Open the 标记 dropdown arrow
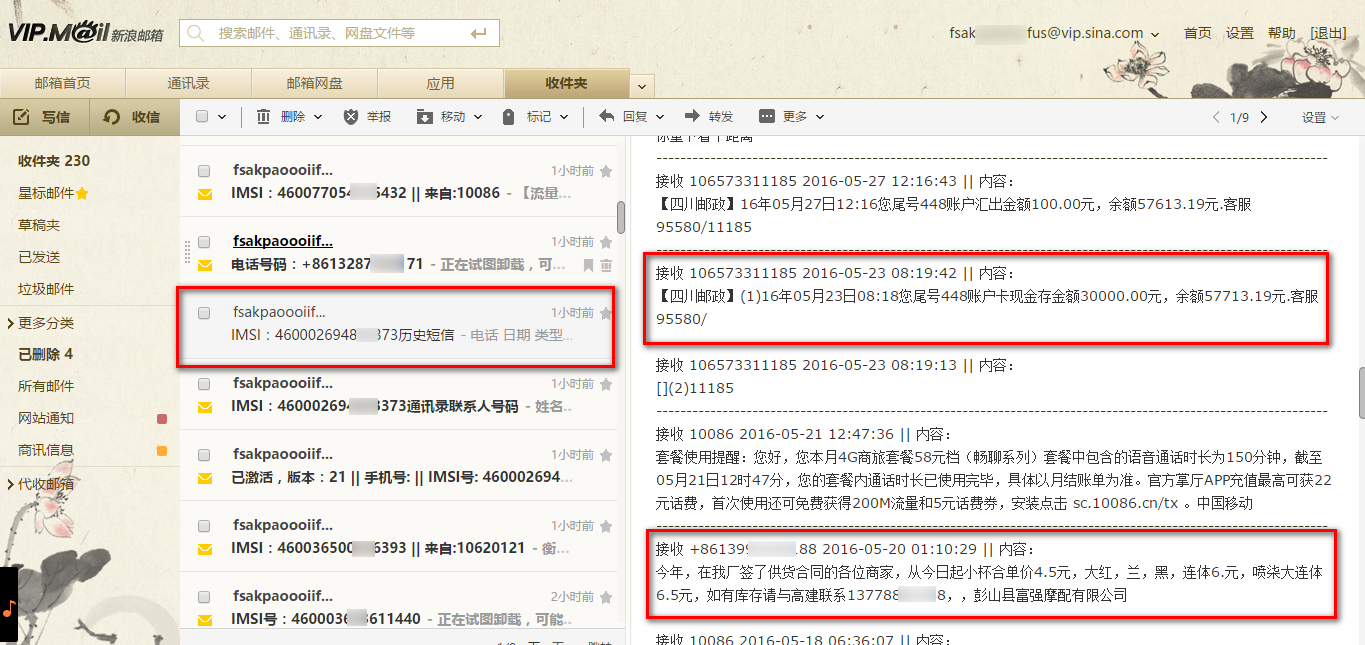The image size is (1365, 645). pos(564,117)
